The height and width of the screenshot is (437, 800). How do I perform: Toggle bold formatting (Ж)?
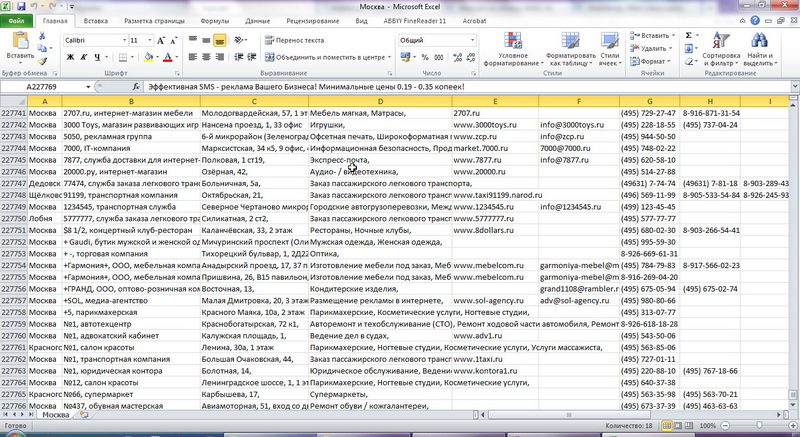point(70,57)
